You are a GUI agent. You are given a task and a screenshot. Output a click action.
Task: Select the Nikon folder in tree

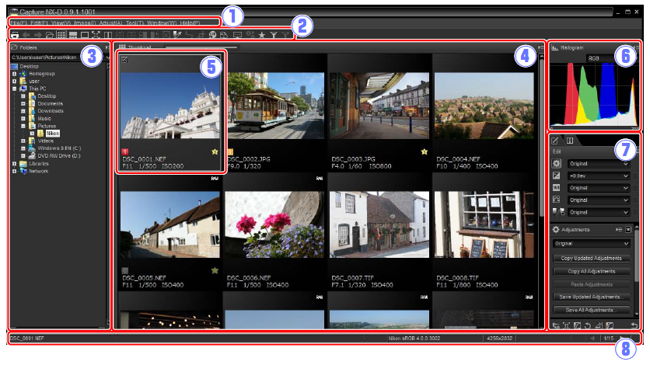[x=53, y=134]
